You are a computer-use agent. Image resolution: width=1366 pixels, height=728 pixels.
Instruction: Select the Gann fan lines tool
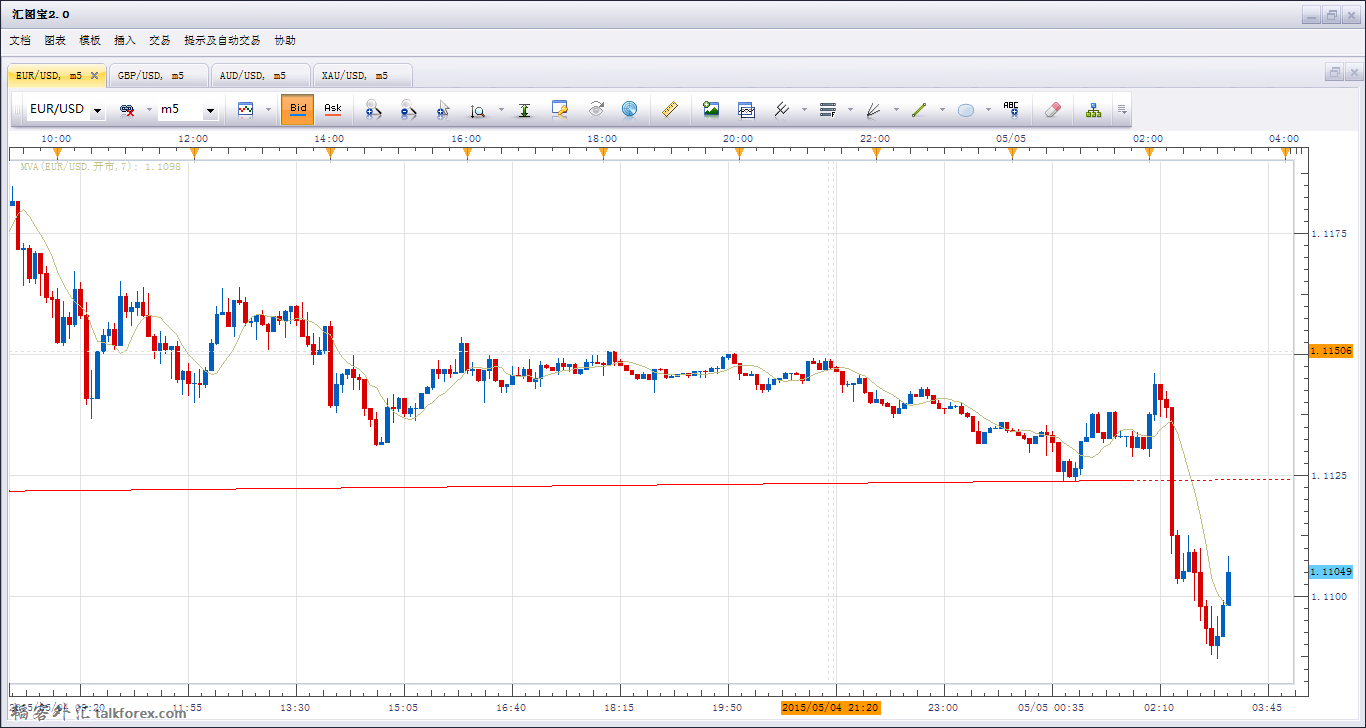873,110
